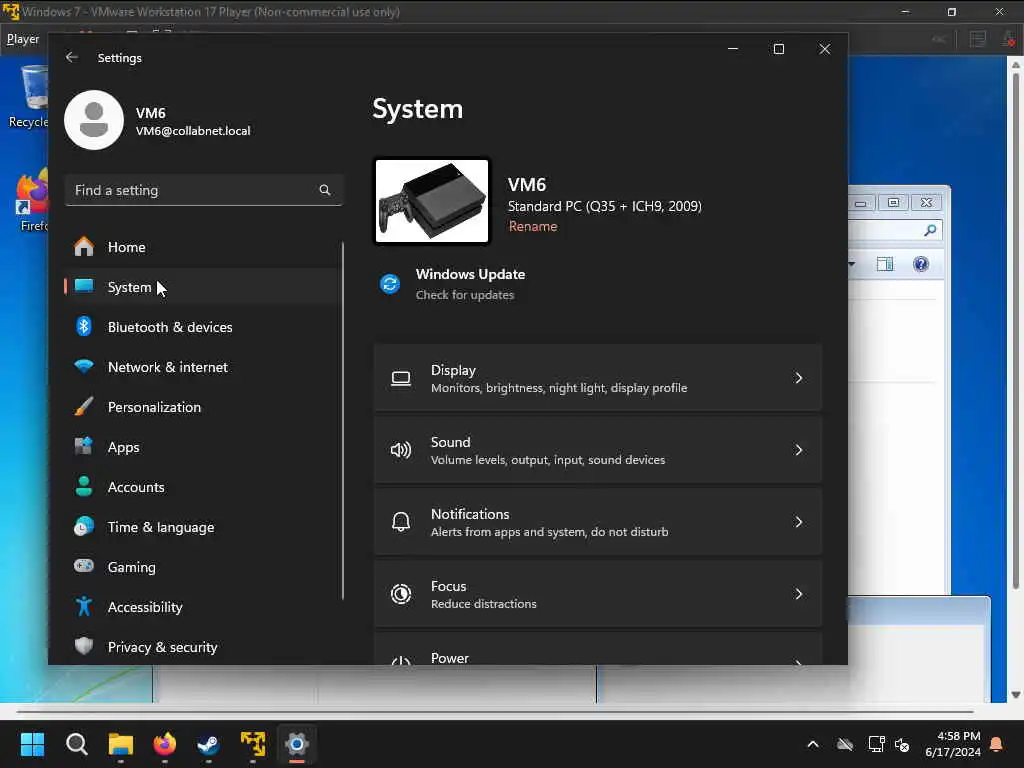
Task: Click the VM6@collabnet.local account text
Action: point(193,131)
